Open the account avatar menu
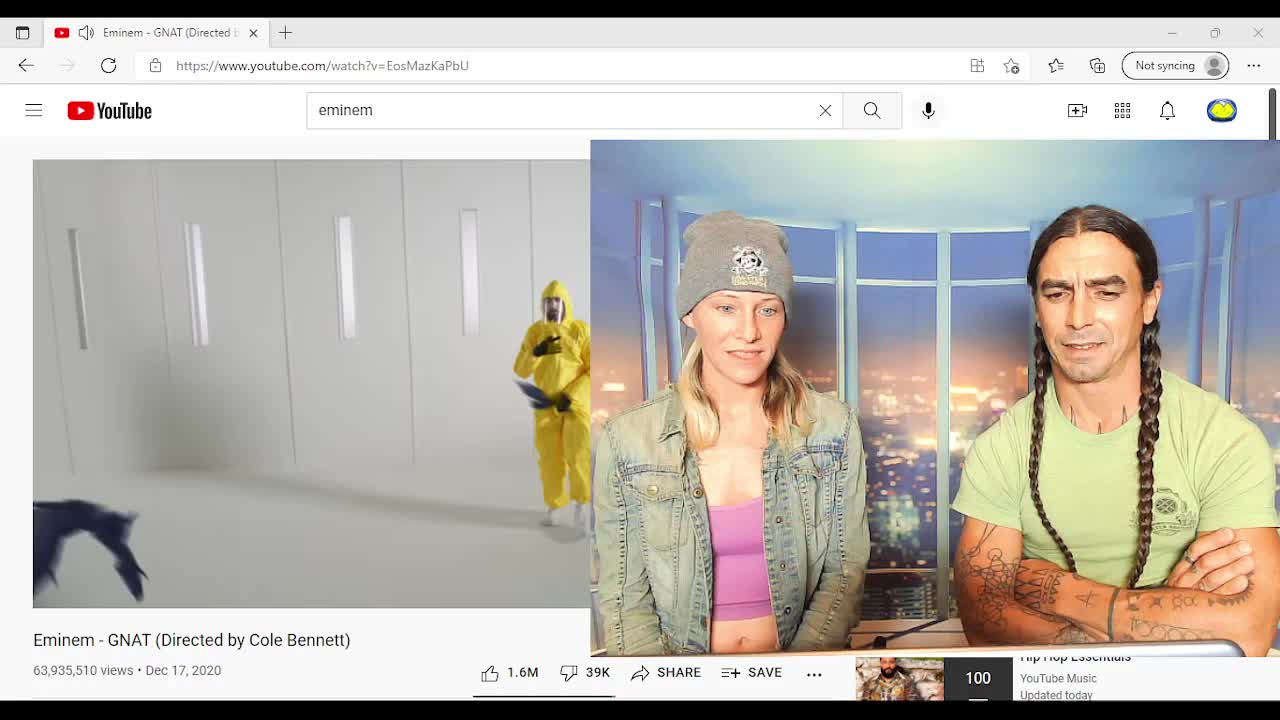The image size is (1280, 720). pos(1221,110)
